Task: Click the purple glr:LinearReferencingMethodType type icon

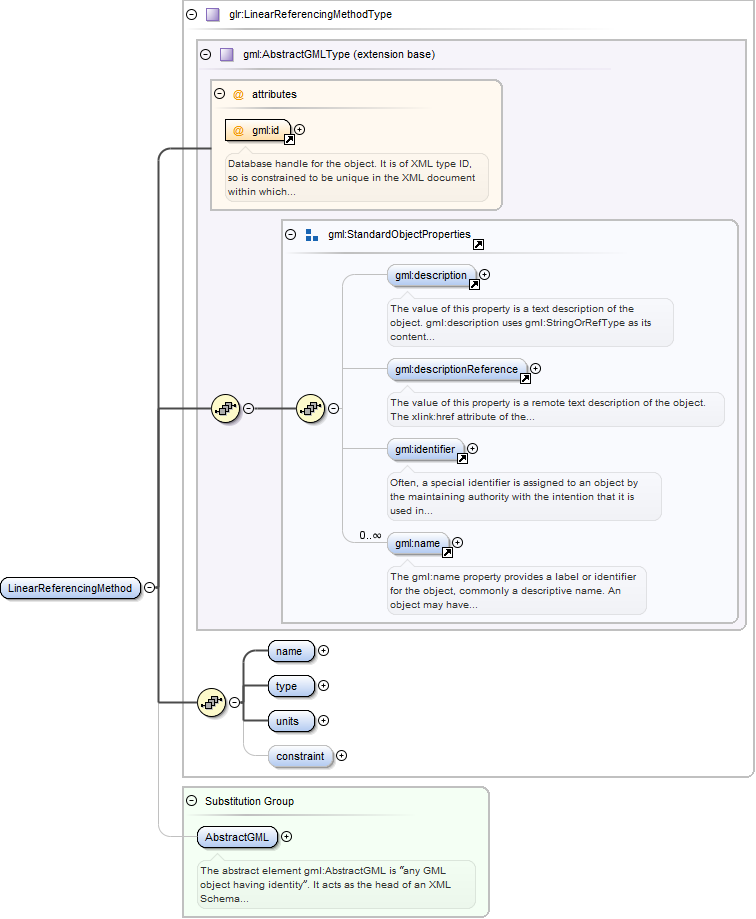Action: pos(212,15)
